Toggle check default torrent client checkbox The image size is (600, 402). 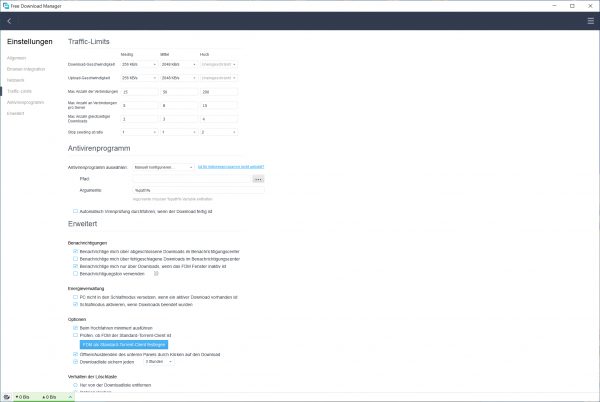[75, 335]
